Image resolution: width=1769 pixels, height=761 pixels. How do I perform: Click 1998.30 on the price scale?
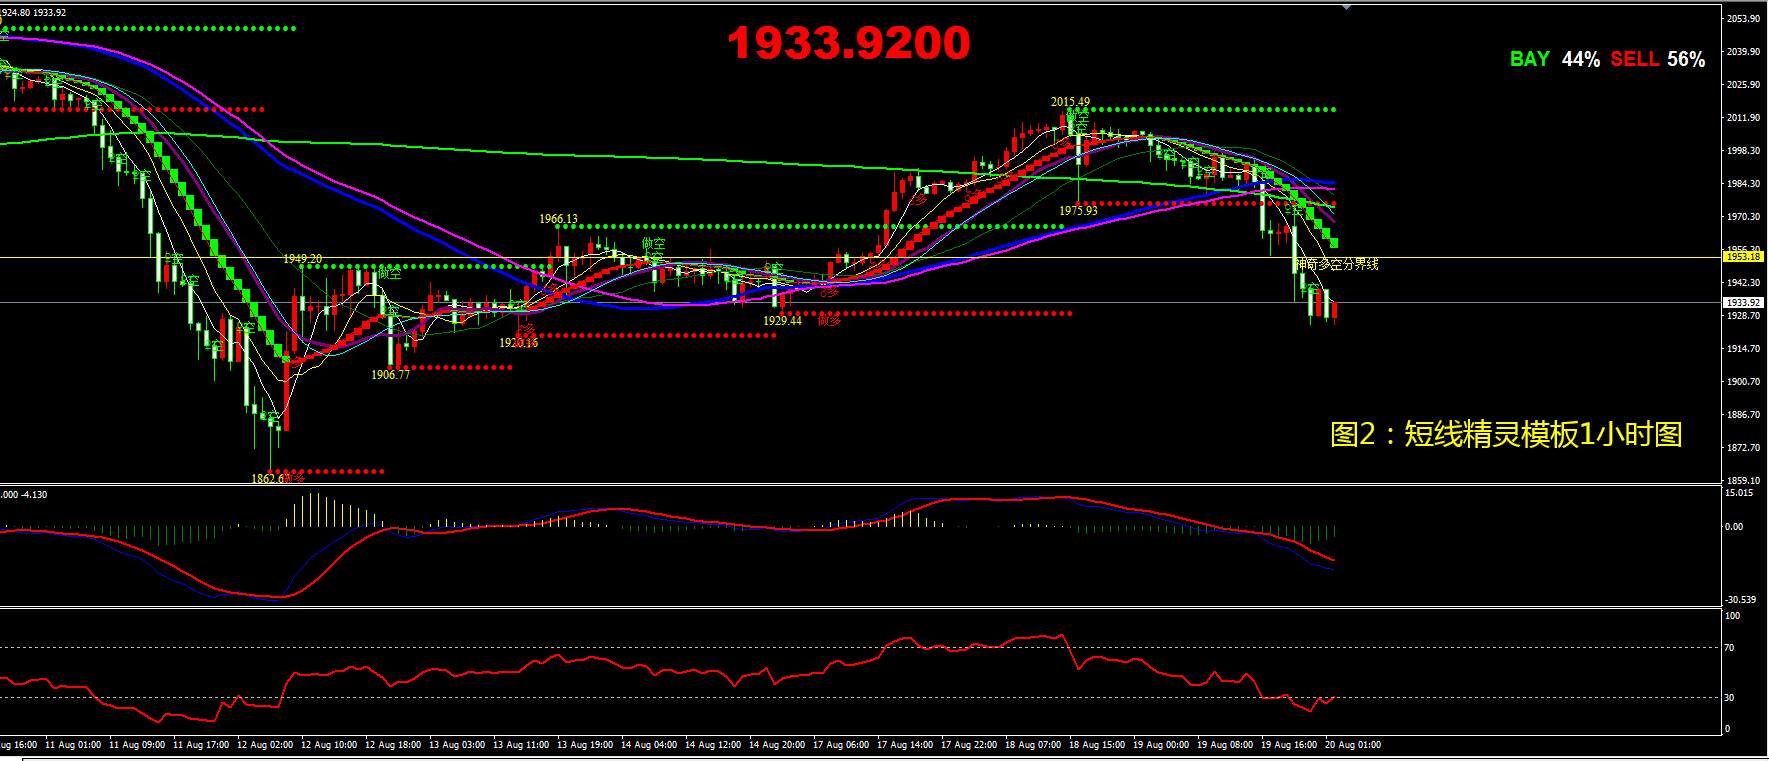coord(1742,151)
